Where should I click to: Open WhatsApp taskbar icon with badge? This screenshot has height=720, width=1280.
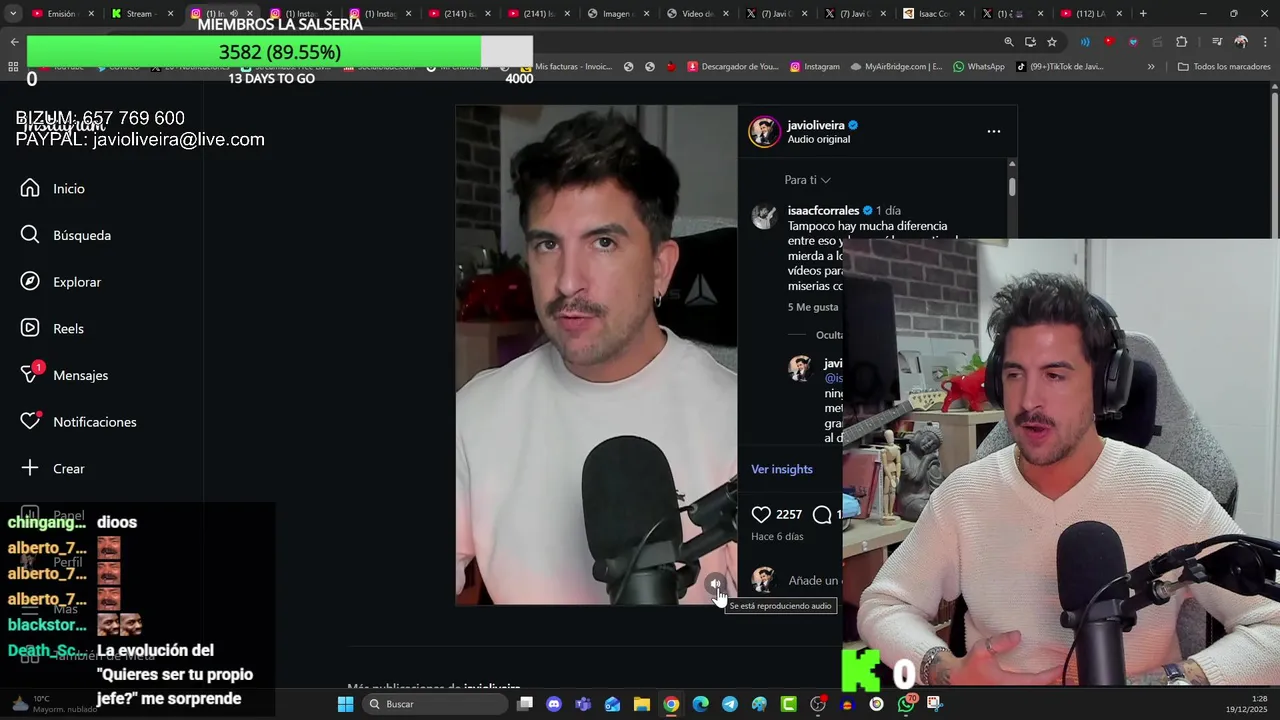(906, 704)
